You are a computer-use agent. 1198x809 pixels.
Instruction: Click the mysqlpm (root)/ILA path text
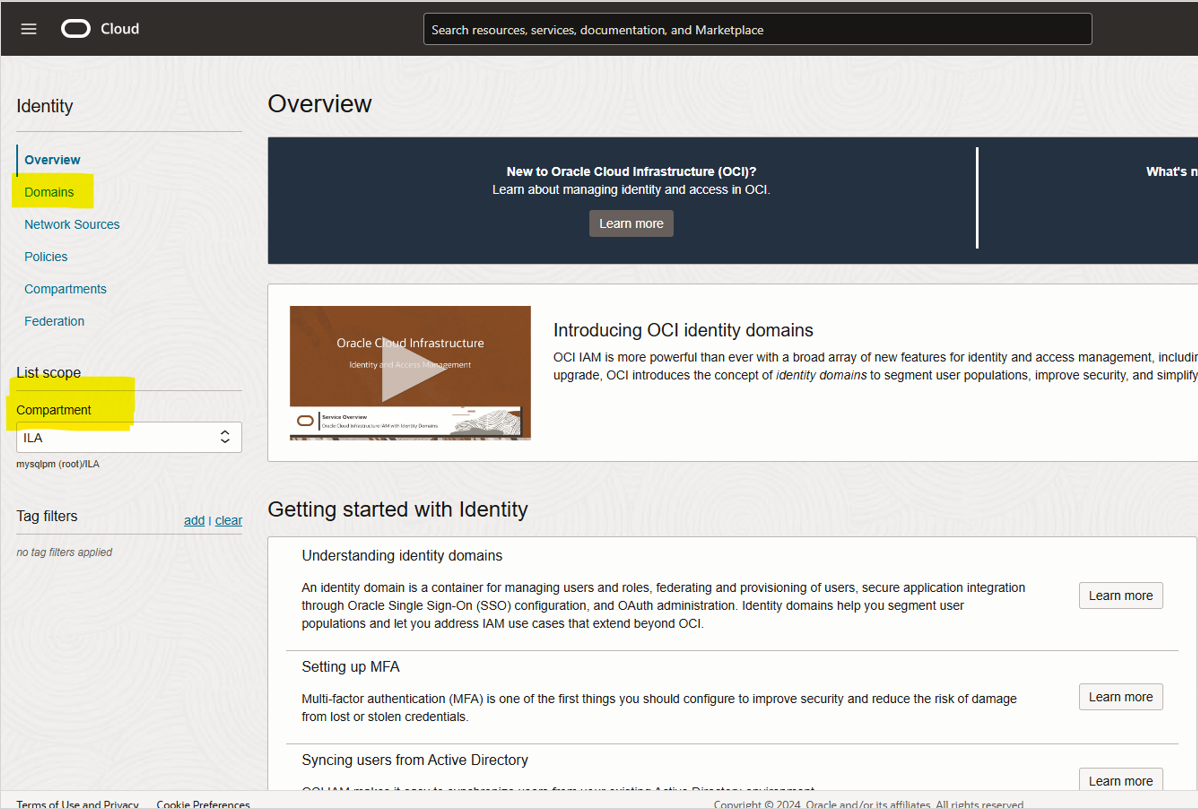[58, 464]
